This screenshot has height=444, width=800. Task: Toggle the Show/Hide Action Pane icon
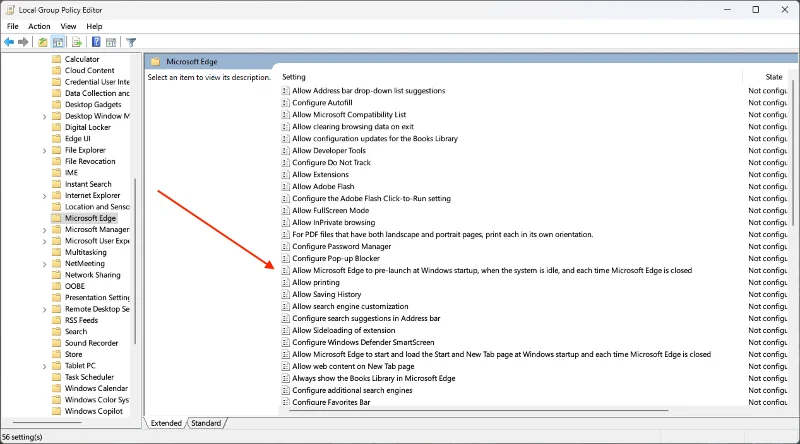[x=111, y=42]
